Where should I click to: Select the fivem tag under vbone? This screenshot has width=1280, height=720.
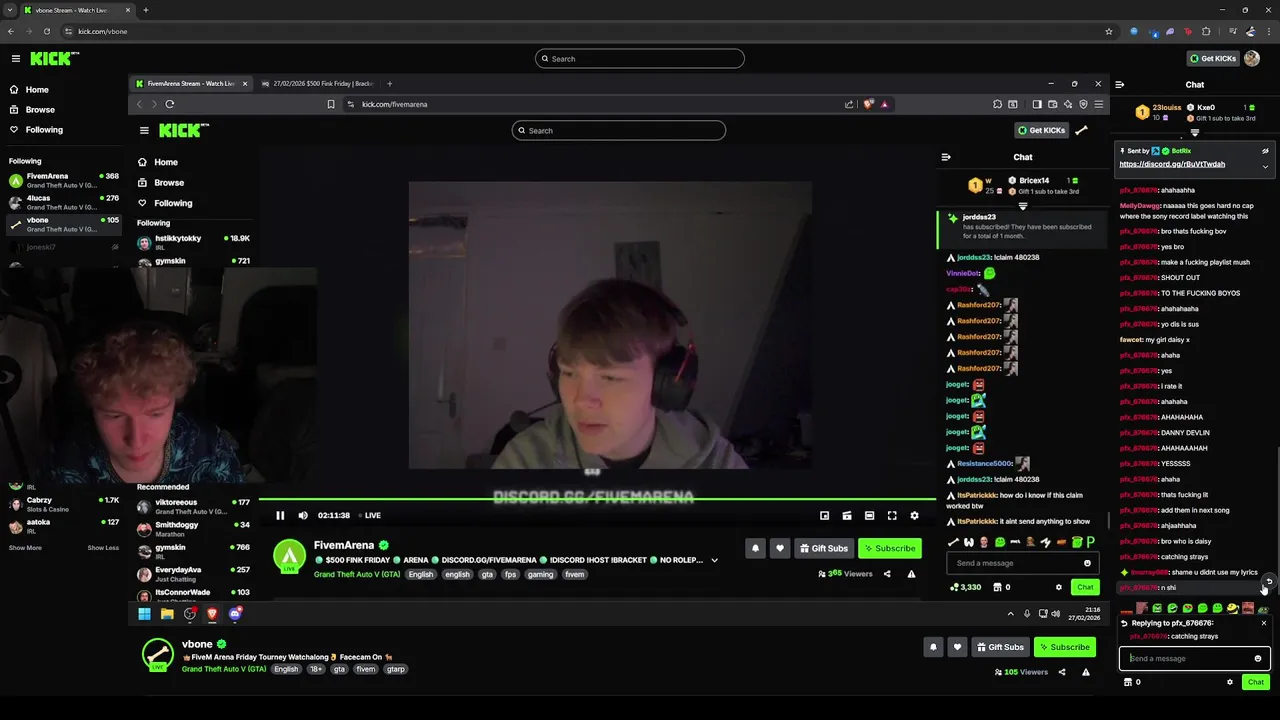[366, 669]
